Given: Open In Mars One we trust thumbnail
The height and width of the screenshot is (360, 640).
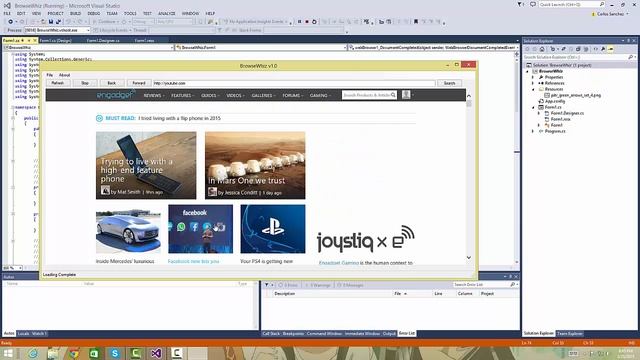Looking at the screenshot, I should [x=255, y=165].
